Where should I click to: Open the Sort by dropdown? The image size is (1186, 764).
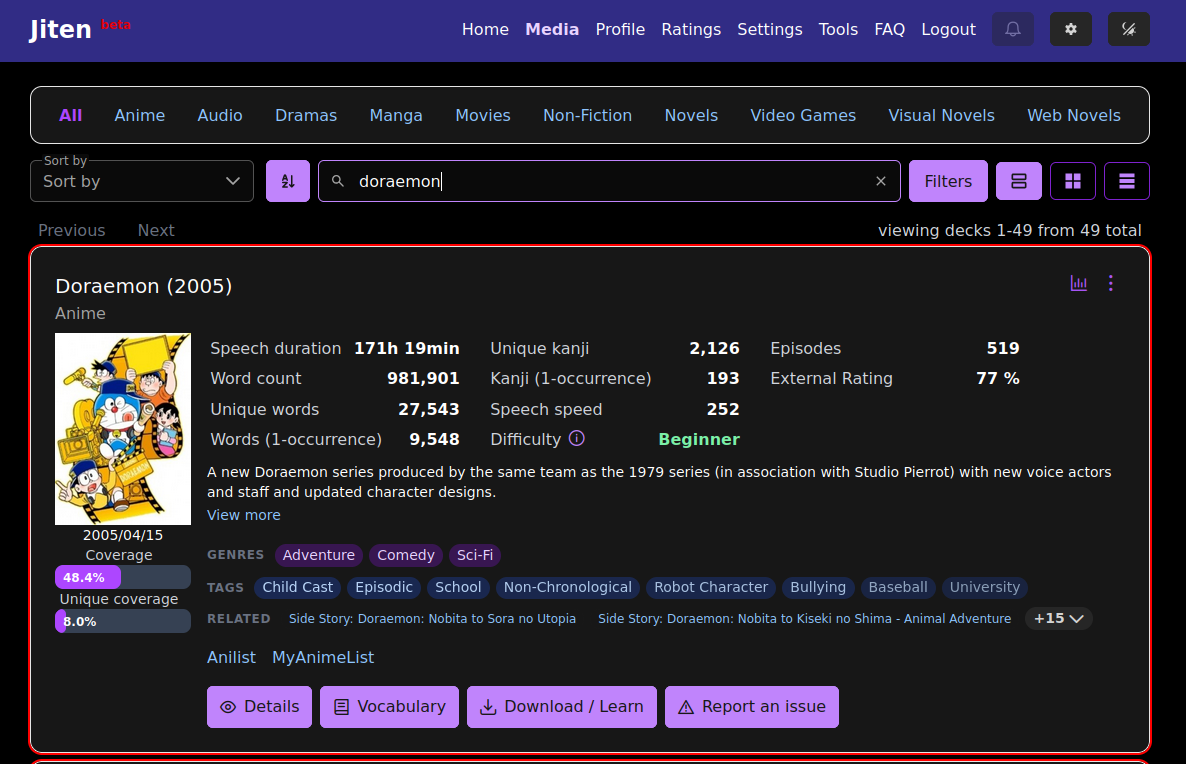coord(142,181)
